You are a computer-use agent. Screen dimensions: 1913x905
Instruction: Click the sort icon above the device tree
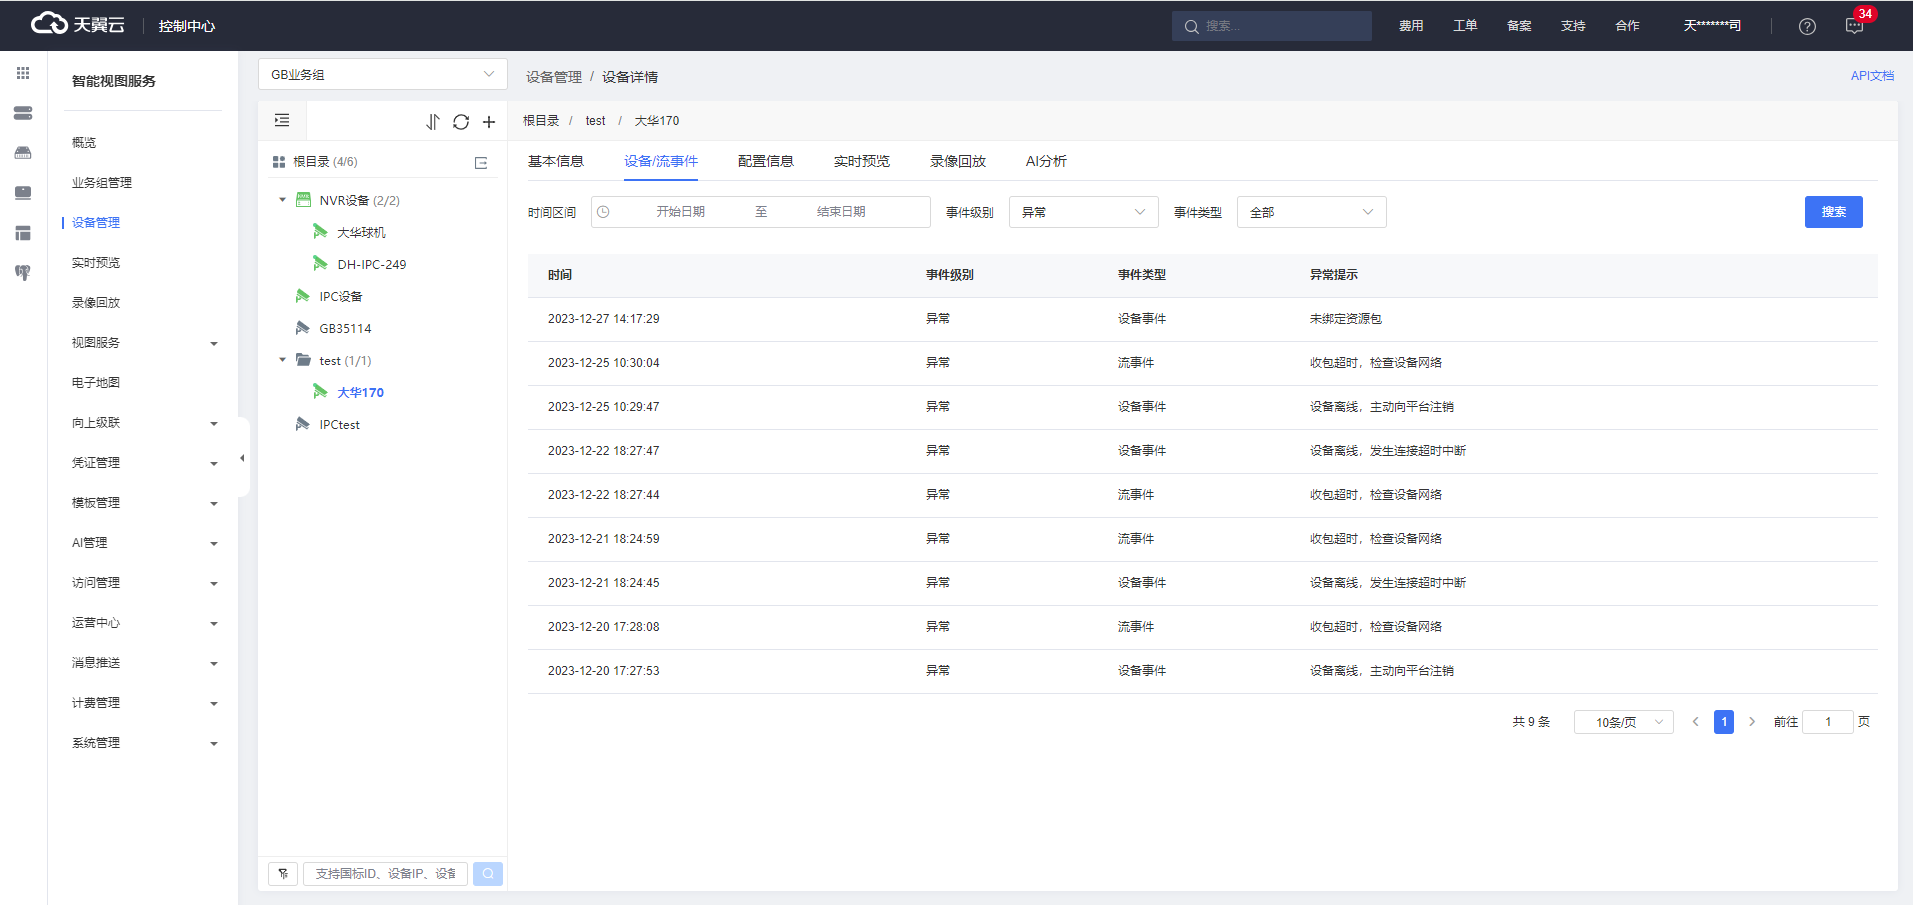point(433,122)
